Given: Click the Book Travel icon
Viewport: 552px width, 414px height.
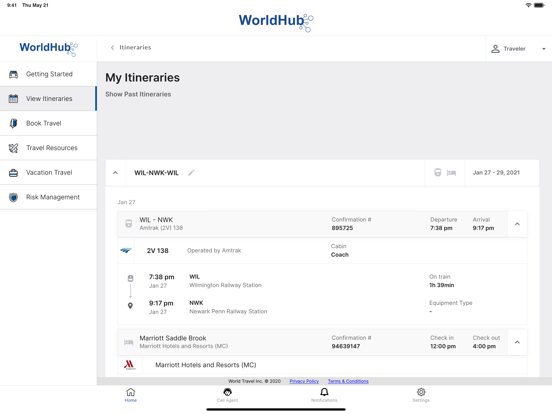Looking at the screenshot, I should (x=13, y=123).
